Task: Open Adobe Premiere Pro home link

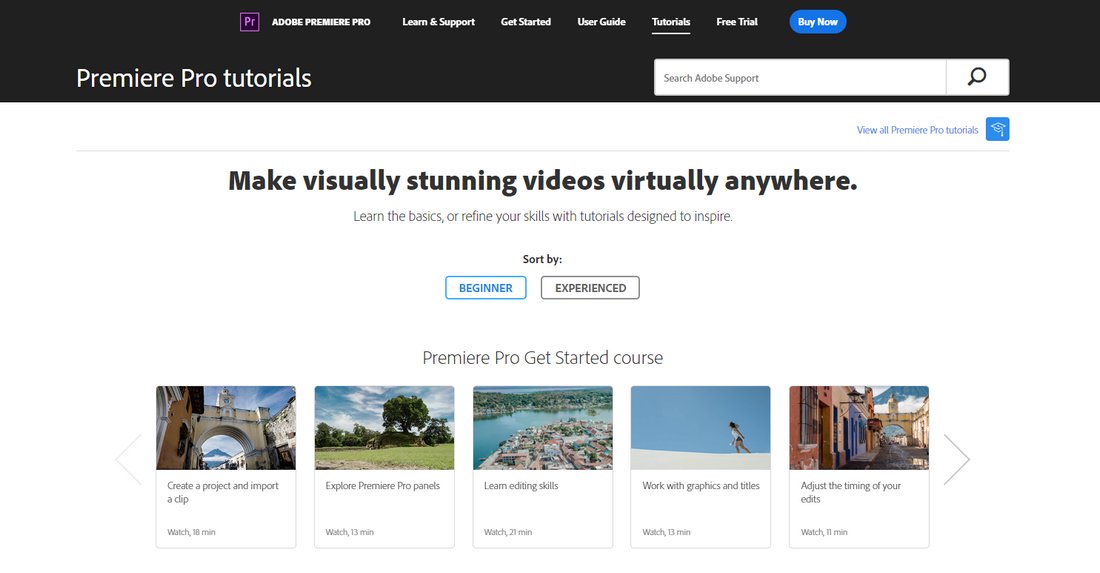Action: 321,22
